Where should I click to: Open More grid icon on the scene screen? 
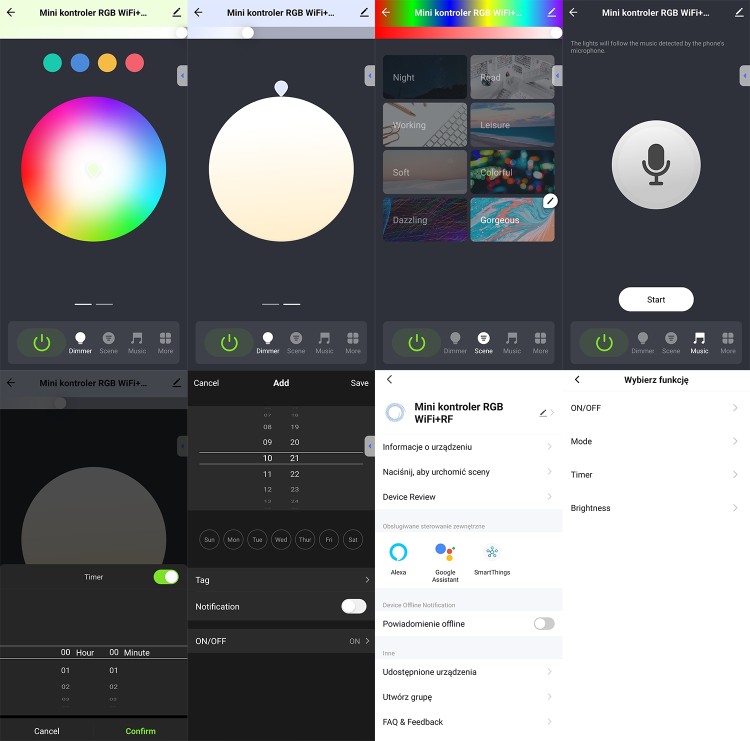click(540, 343)
